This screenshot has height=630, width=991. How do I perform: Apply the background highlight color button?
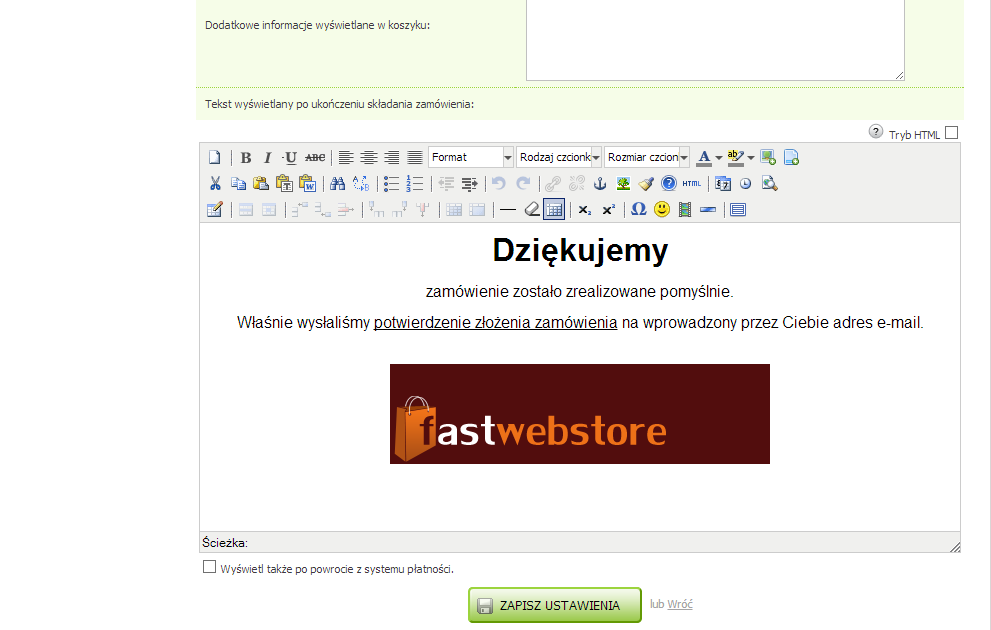pos(736,157)
